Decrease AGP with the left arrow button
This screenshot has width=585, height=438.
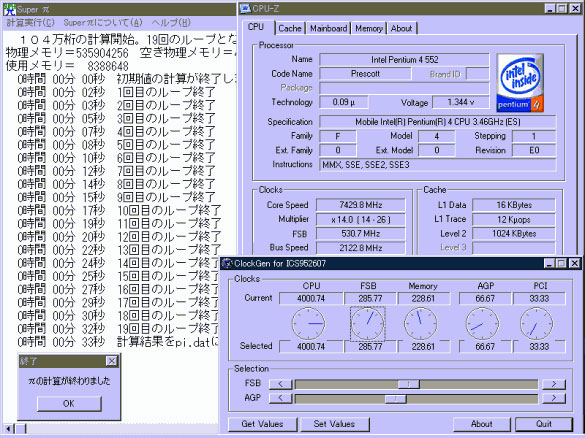(x=280, y=398)
